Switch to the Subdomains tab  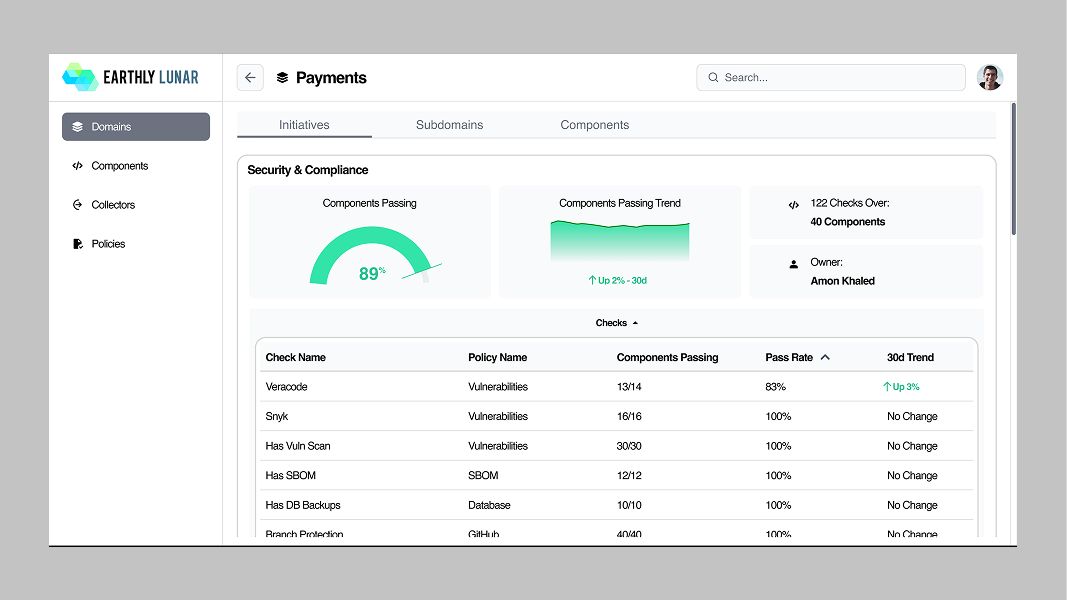point(449,125)
